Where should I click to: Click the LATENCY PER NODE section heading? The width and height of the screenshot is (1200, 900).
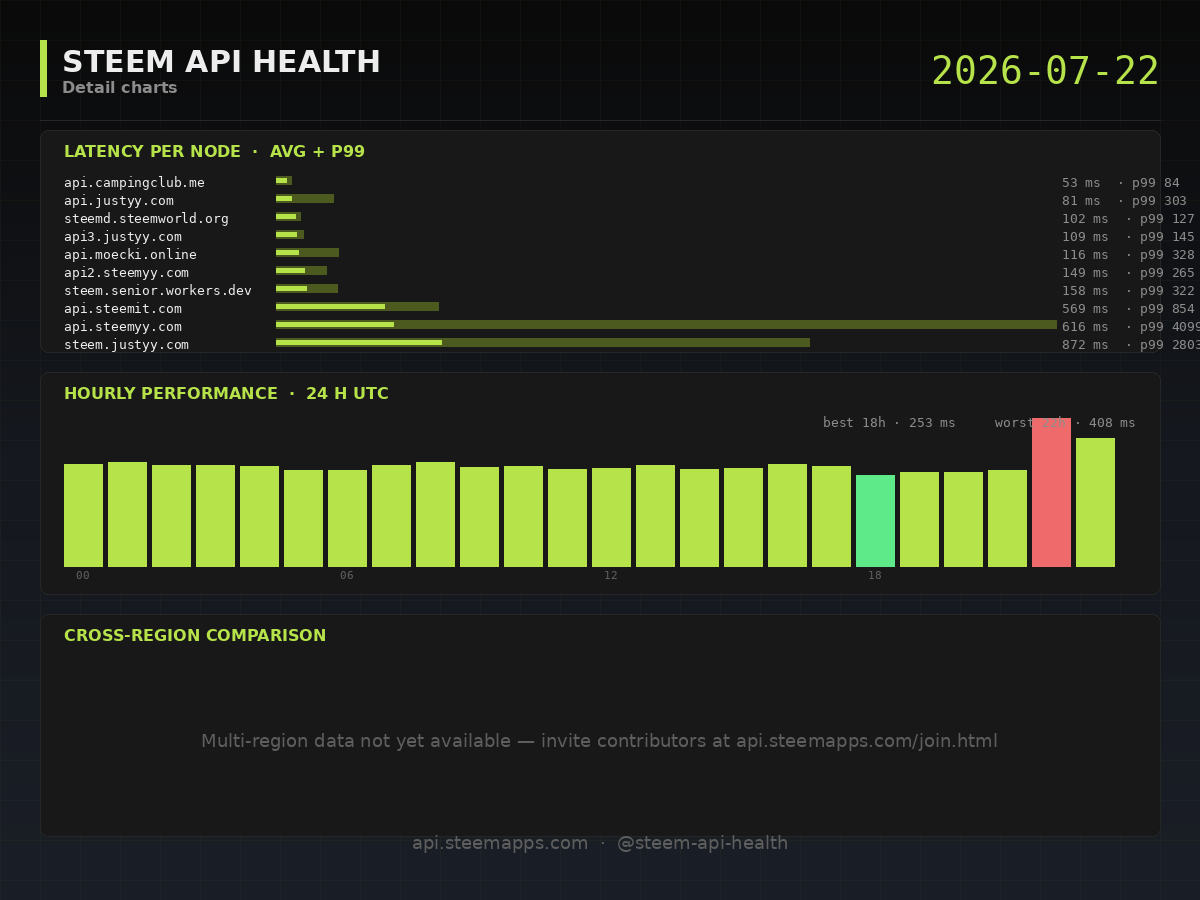(214, 152)
